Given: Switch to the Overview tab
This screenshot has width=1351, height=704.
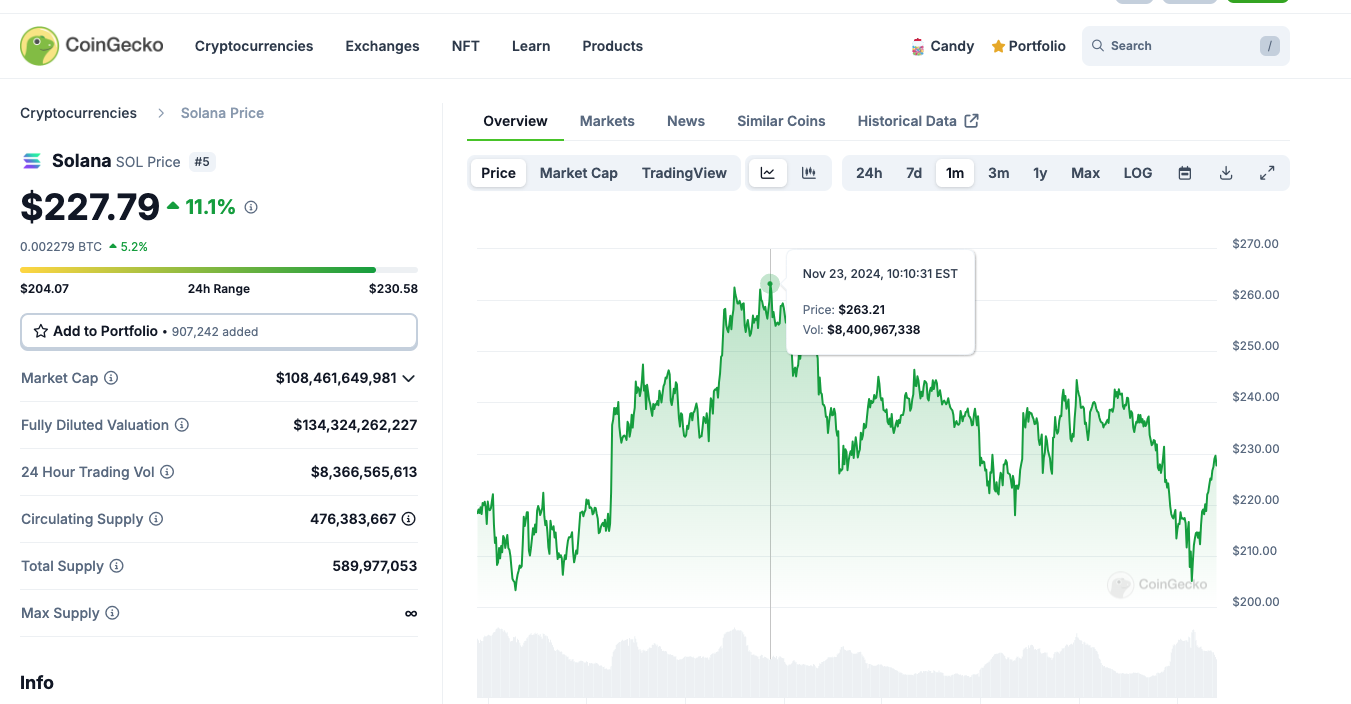Looking at the screenshot, I should (515, 121).
